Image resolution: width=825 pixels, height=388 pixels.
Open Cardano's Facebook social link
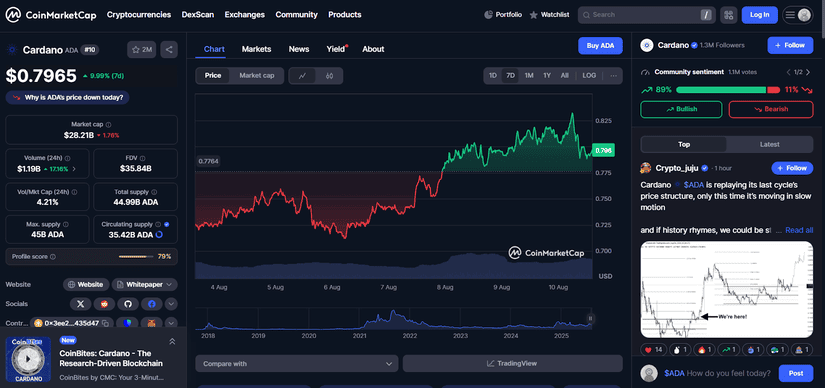pyautogui.click(x=152, y=304)
